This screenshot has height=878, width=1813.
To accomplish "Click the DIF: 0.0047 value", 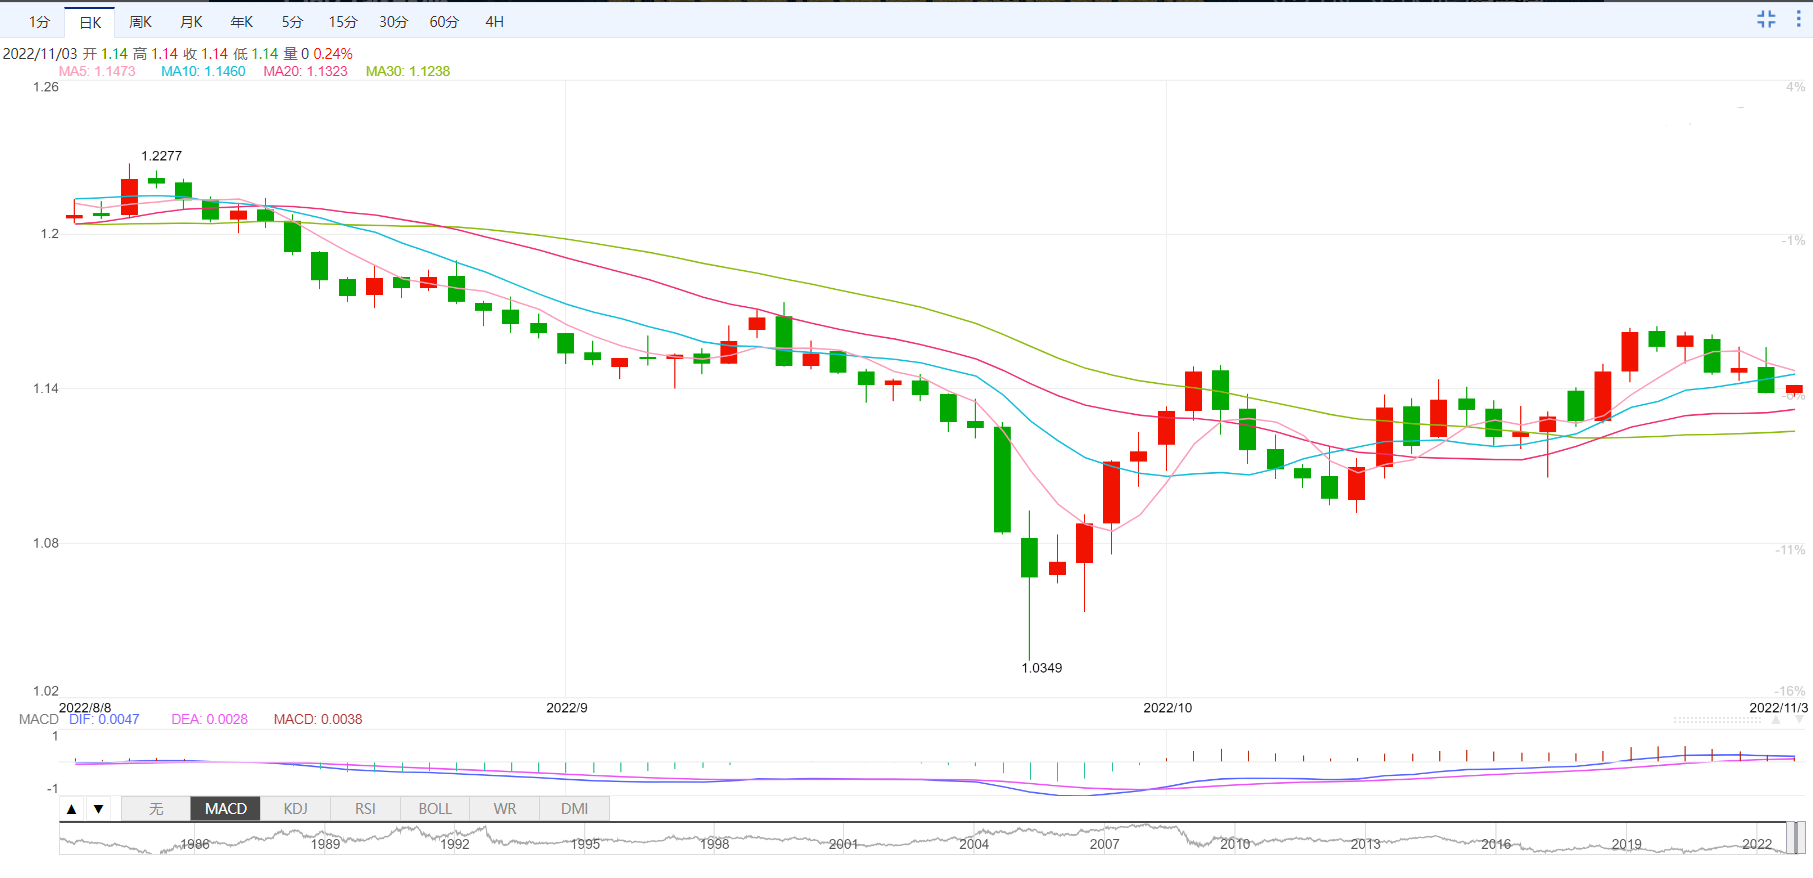I will [x=104, y=719].
